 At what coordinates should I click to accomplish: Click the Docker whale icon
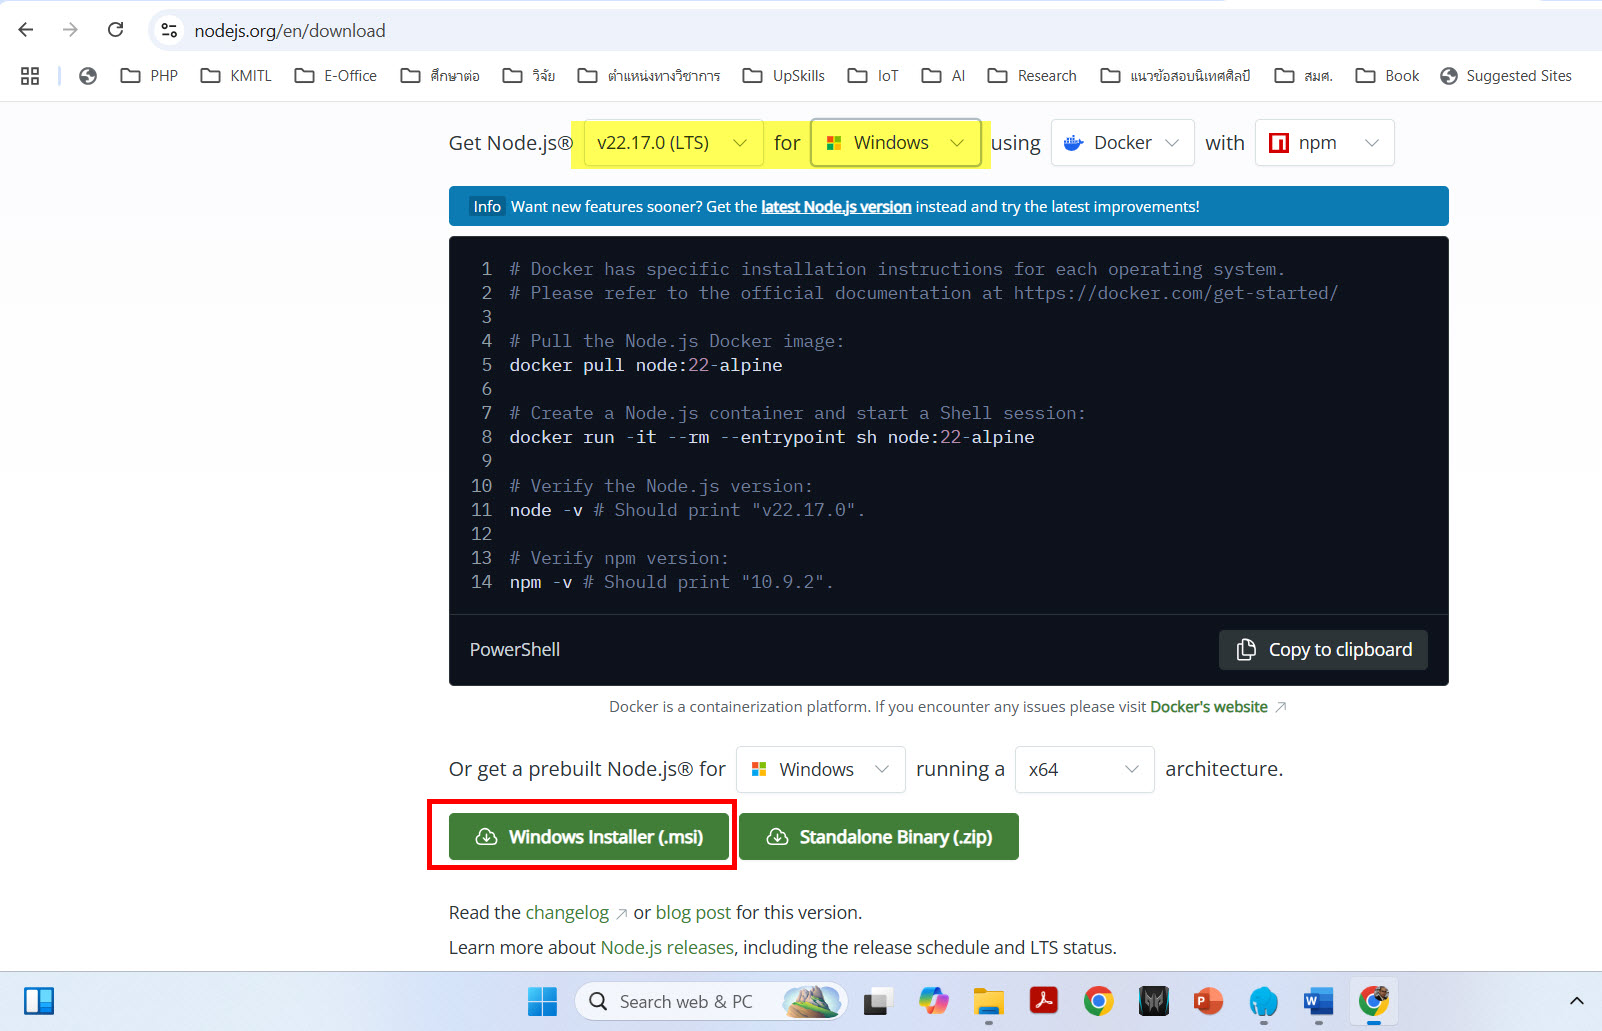coord(1074,142)
